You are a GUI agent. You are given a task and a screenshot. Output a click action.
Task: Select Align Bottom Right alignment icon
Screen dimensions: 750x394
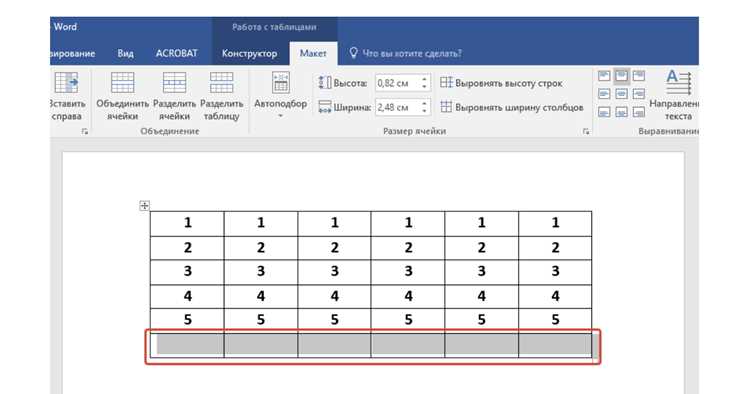[639, 112]
